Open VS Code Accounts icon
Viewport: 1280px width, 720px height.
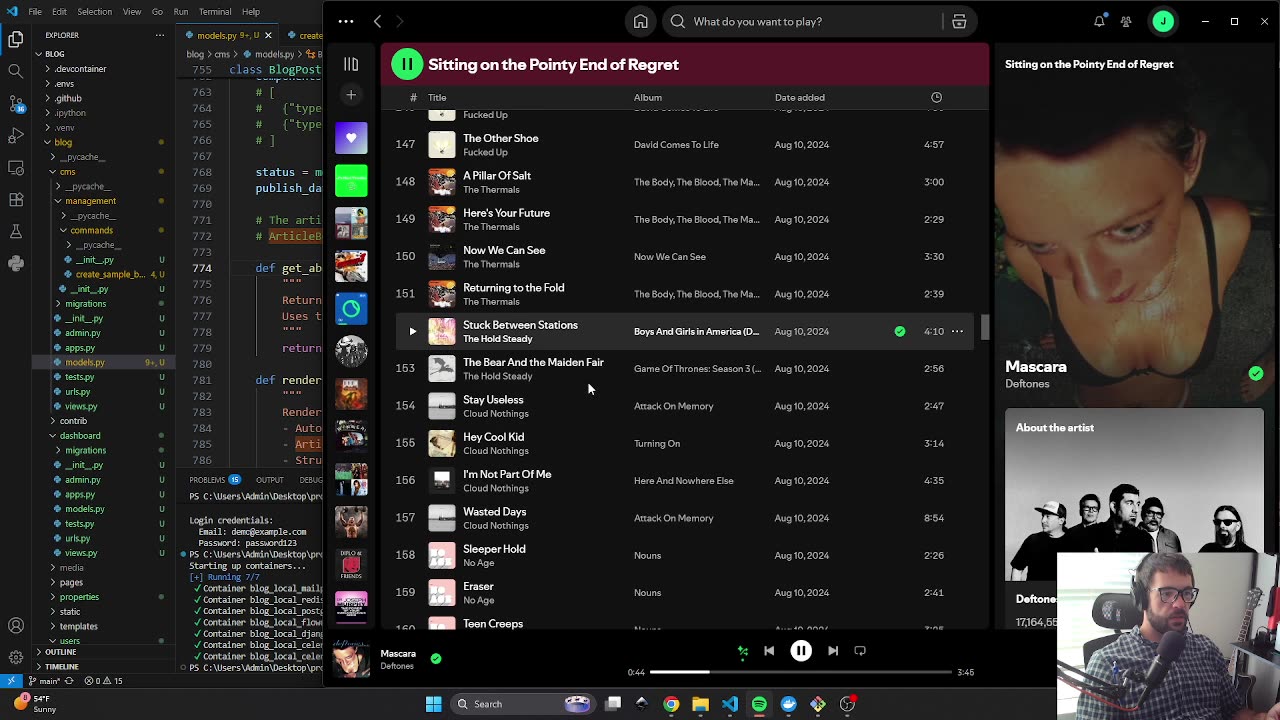pyautogui.click(x=16, y=626)
